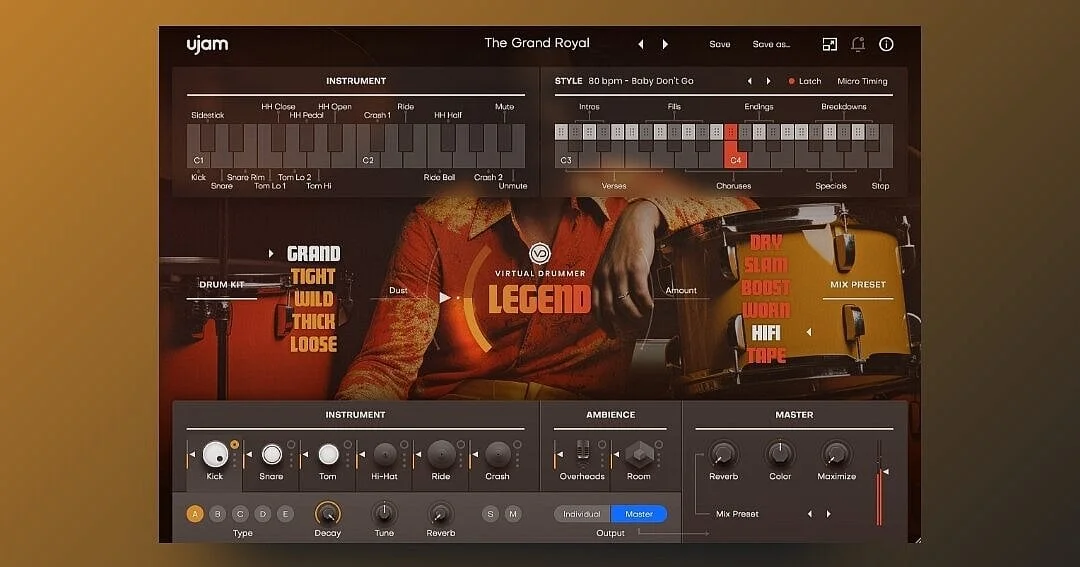Image resolution: width=1080 pixels, height=567 pixels.
Task: Select the Room ambience cube icon
Action: coord(638,455)
